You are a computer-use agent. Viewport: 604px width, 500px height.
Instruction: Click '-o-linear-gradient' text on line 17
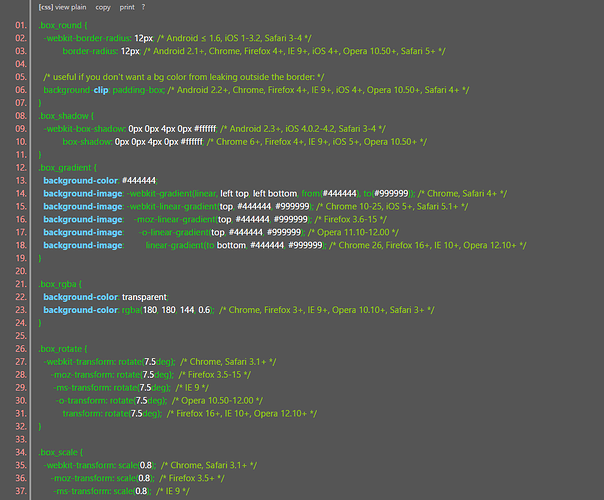click(x=174, y=232)
